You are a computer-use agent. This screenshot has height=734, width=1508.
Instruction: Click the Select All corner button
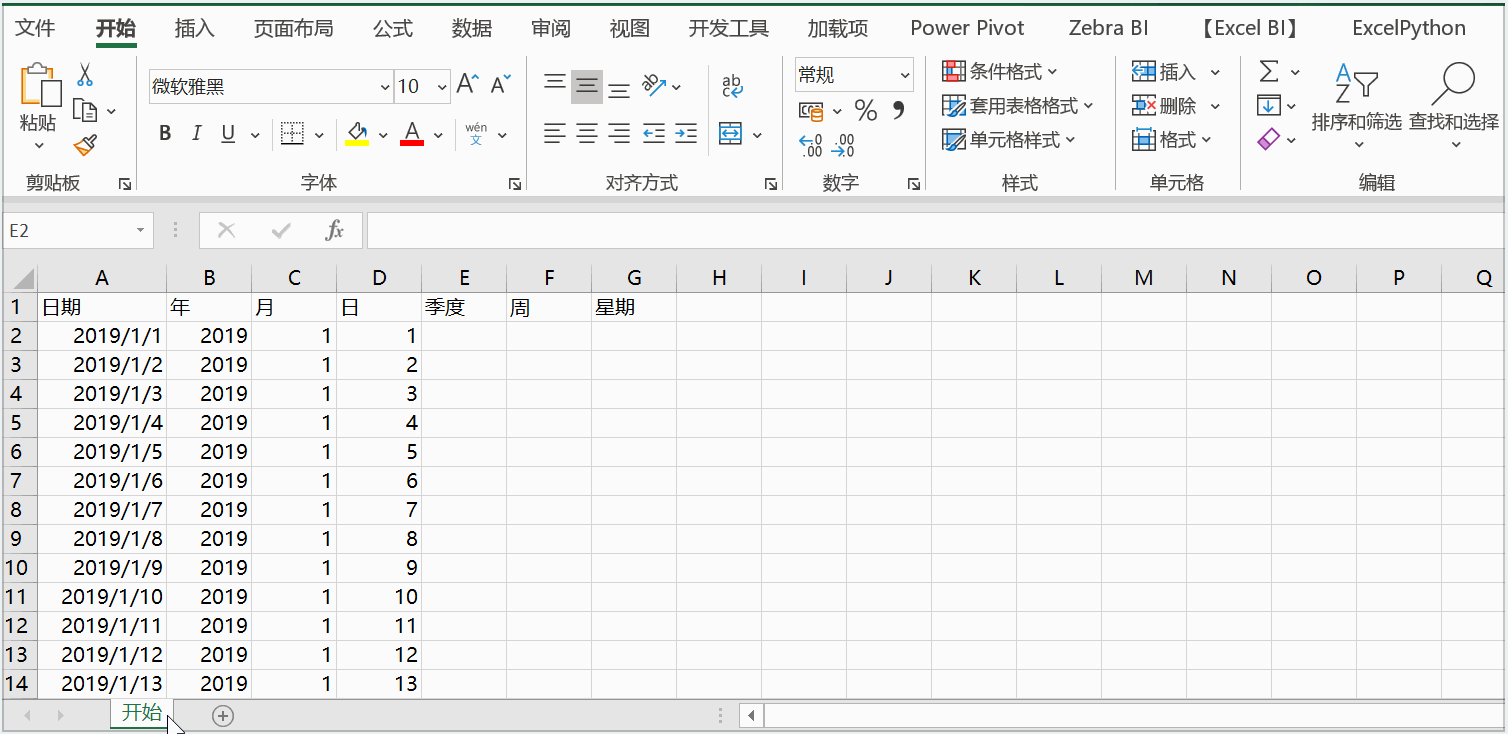pos(19,279)
